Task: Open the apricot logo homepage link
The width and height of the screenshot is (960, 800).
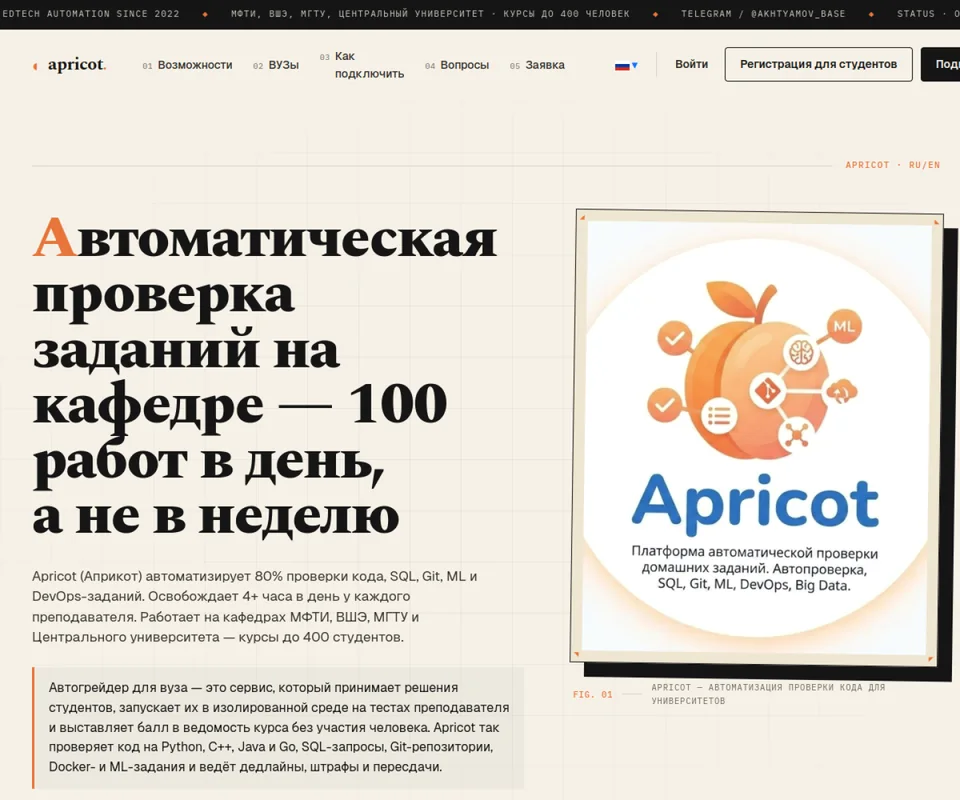Action: tap(70, 64)
